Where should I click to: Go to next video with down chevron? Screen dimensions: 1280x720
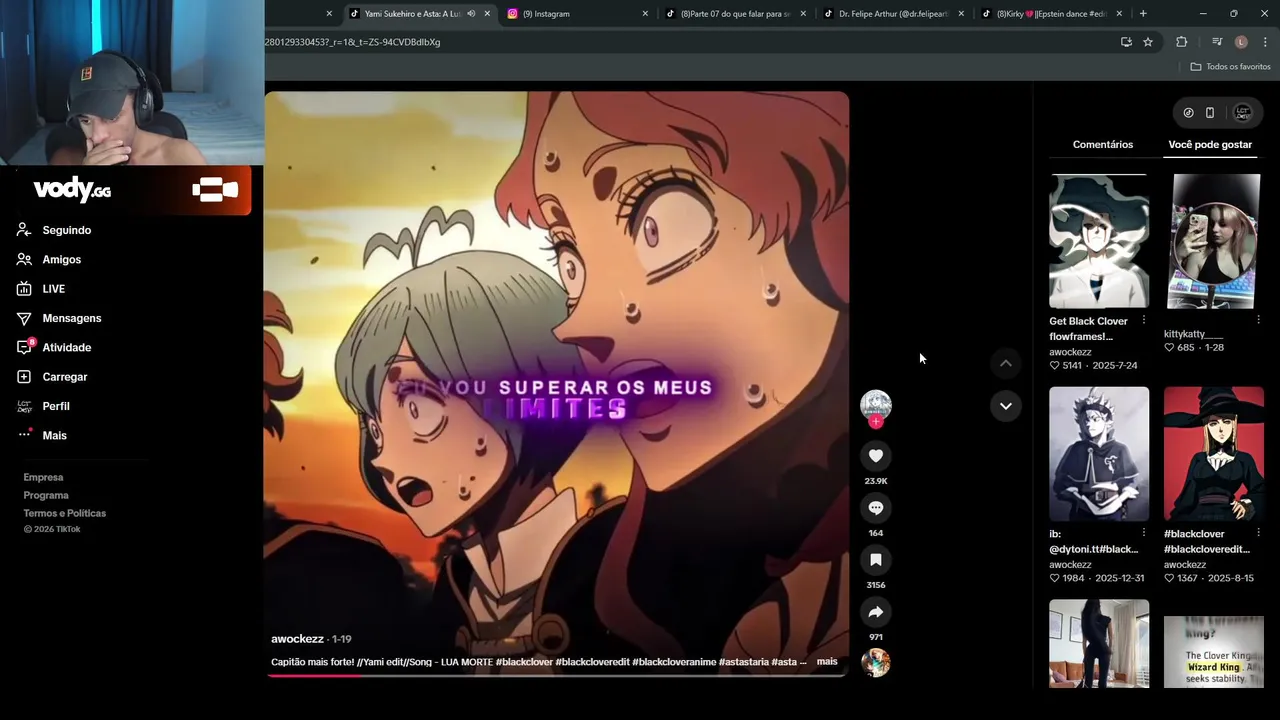[x=1005, y=406]
